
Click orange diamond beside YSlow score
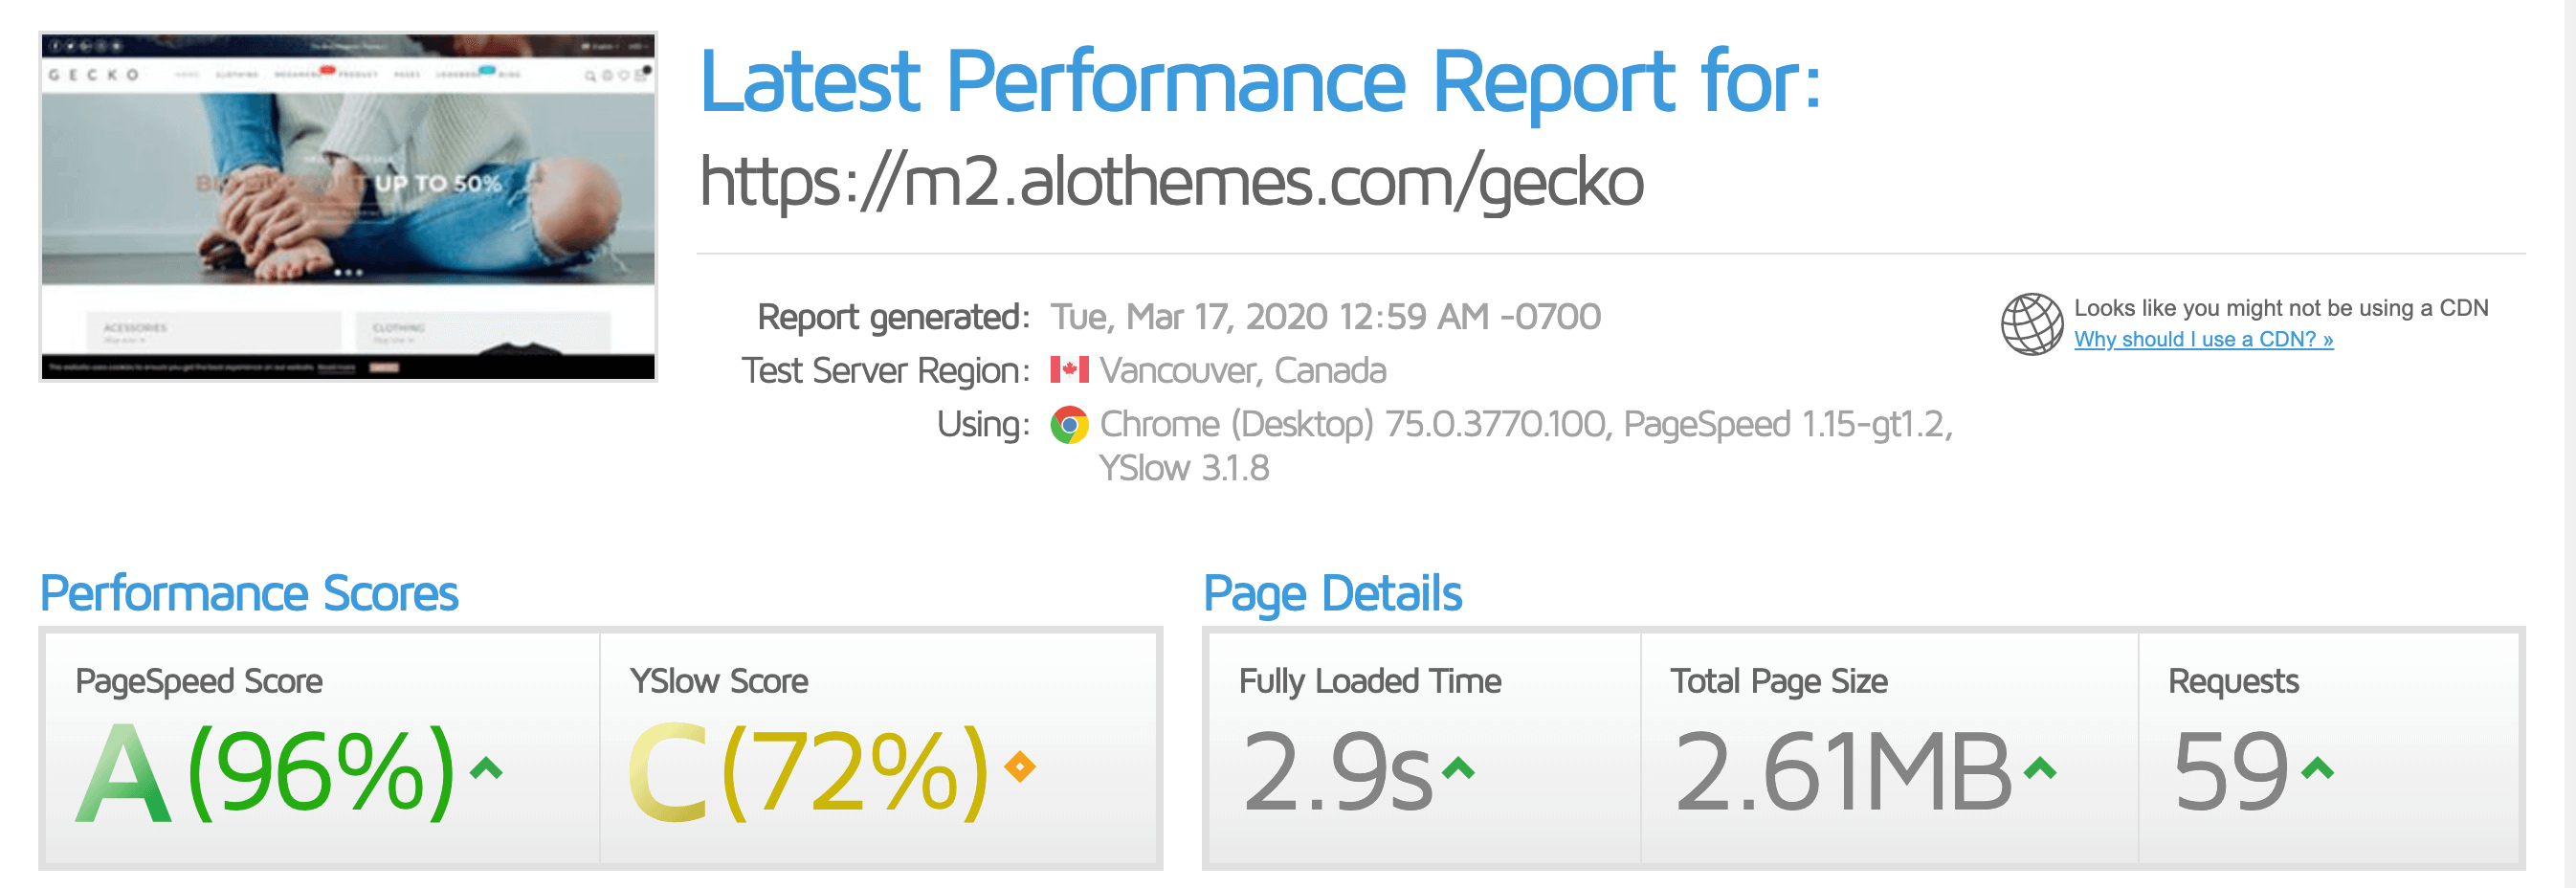coord(1019,767)
